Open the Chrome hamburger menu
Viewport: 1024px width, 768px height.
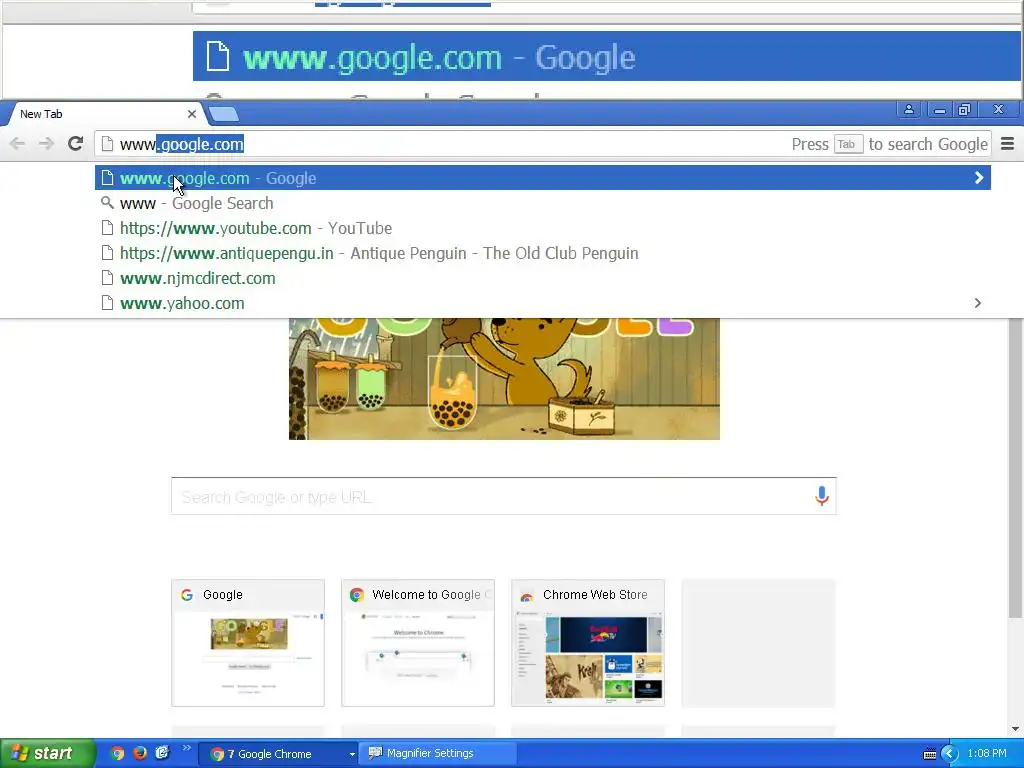[x=1008, y=144]
